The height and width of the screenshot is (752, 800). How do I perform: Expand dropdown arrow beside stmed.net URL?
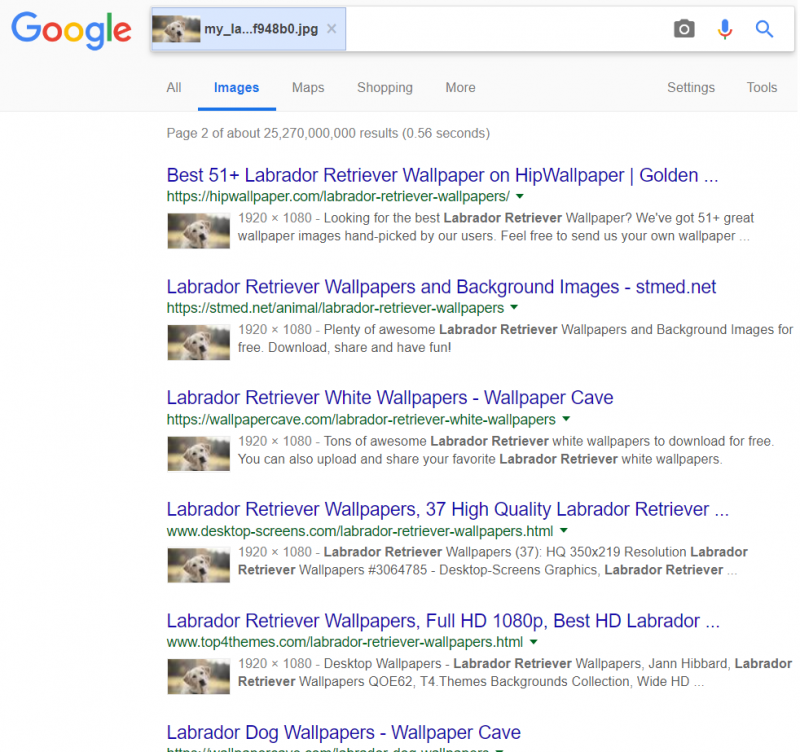tap(514, 308)
